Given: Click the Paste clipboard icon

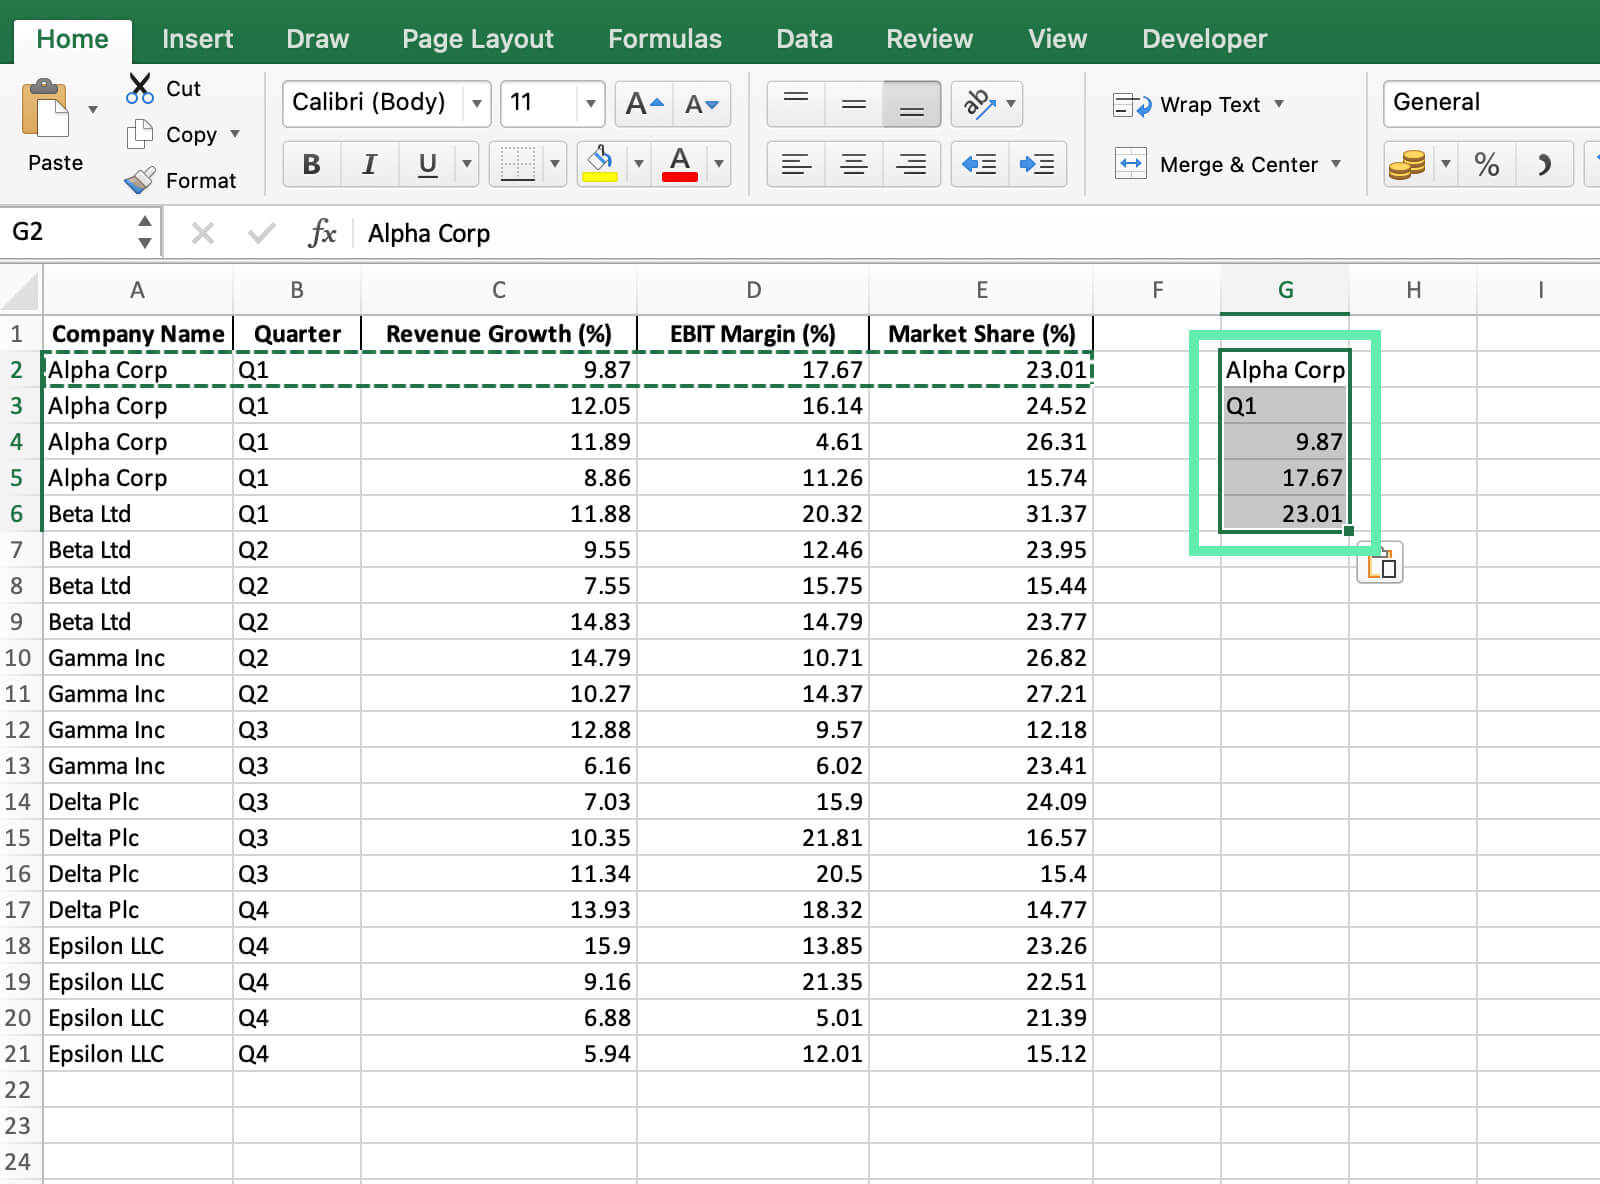Looking at the screenshot, I should tap(45, 109).
